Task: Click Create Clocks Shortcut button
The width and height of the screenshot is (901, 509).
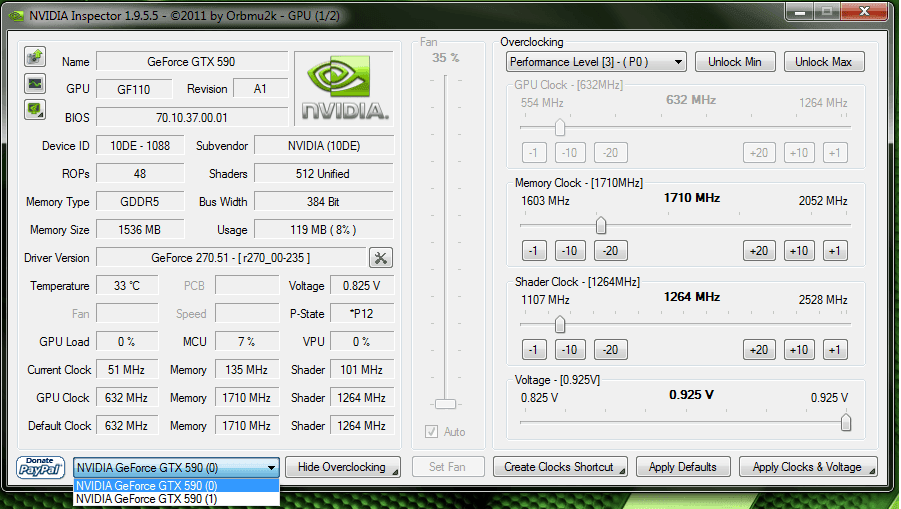Action: pyautogui.click(x=560, y=467)
